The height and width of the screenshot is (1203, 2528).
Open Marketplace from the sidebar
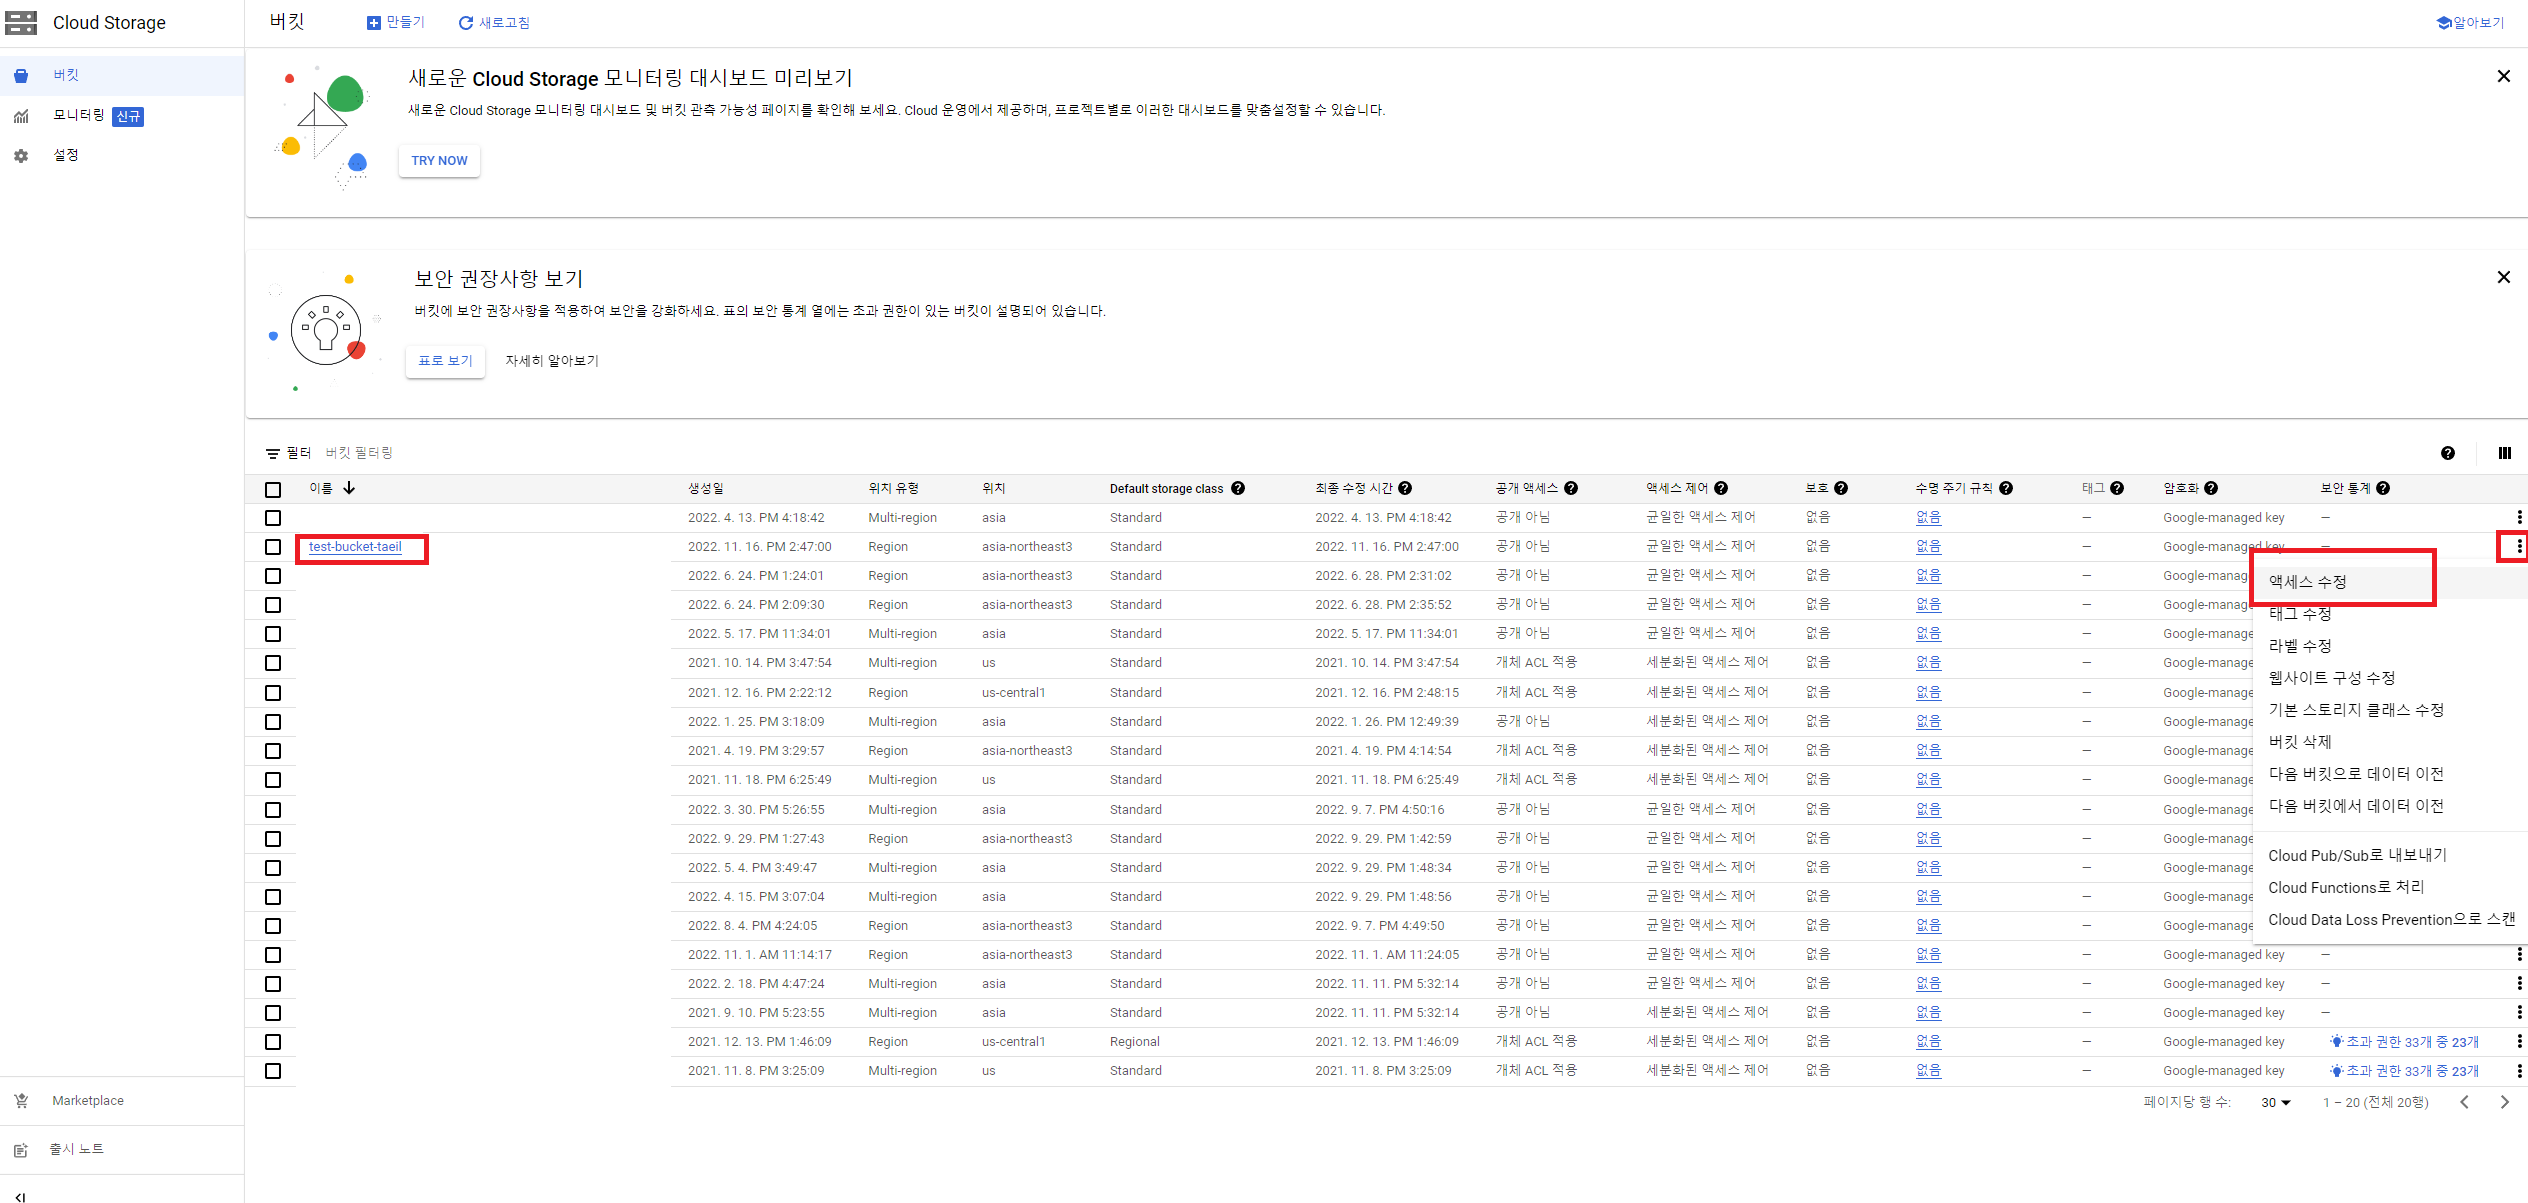(122, 1101)
